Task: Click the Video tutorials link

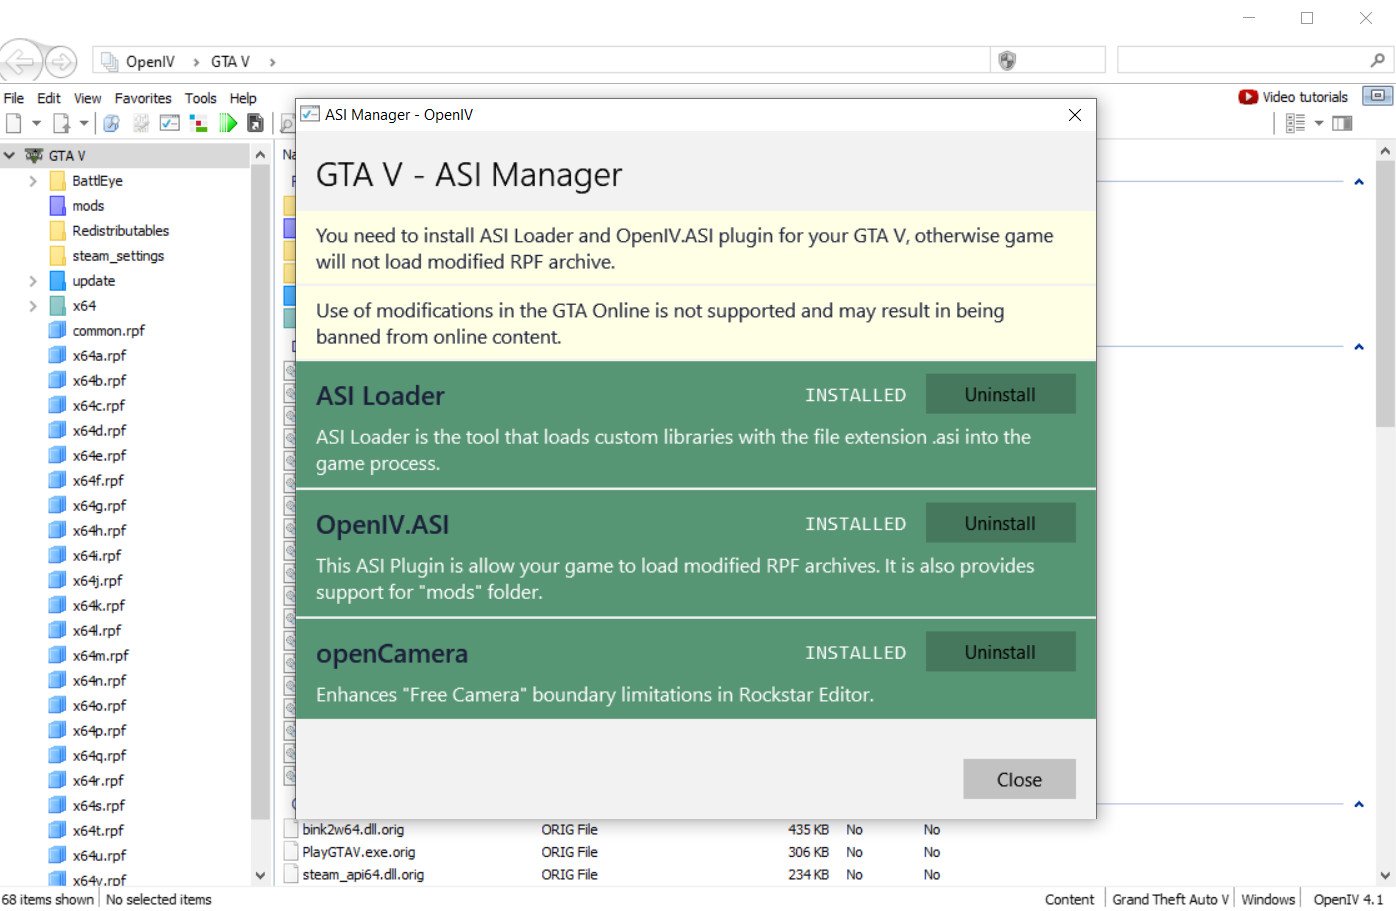Action: point(1305,97)
